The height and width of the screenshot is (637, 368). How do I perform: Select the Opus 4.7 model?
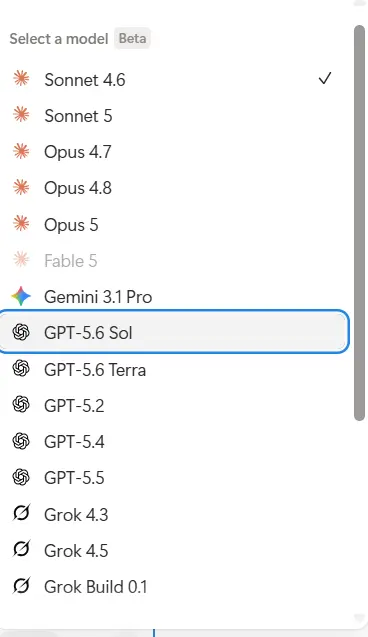tap(174, 152)
